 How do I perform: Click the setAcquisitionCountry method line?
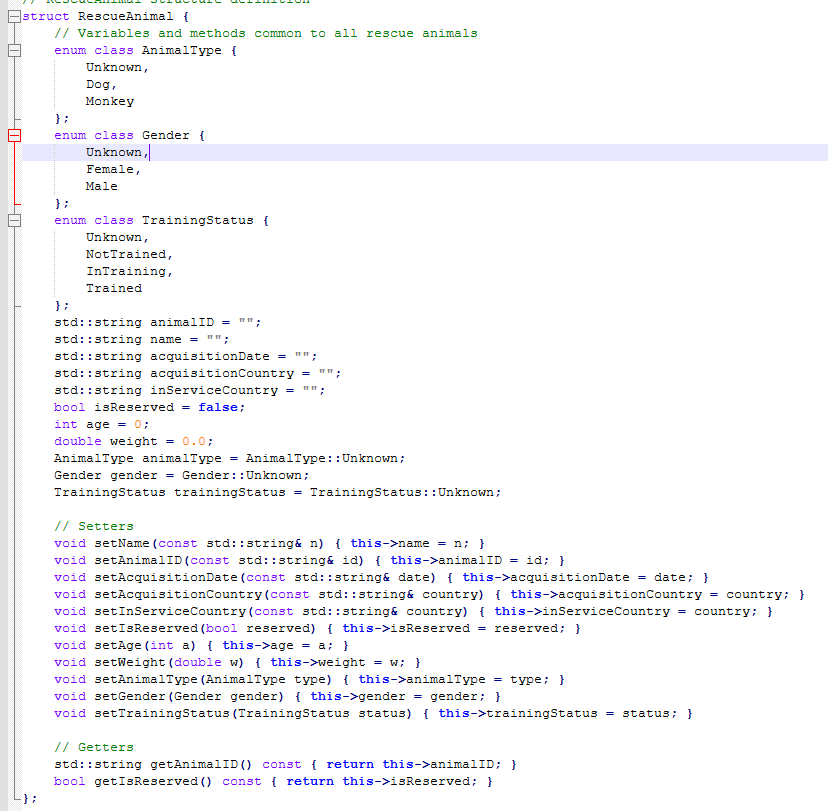coord(429,595)
